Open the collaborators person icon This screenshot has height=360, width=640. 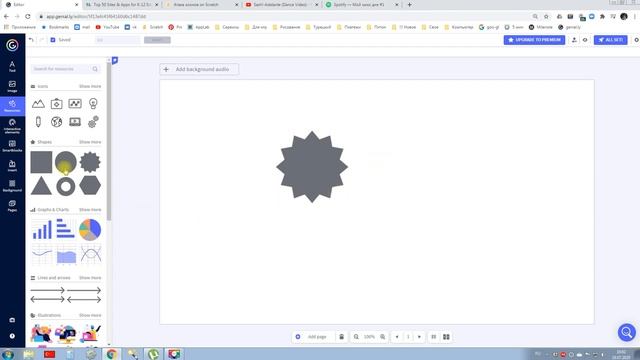[x=574, y=40]
